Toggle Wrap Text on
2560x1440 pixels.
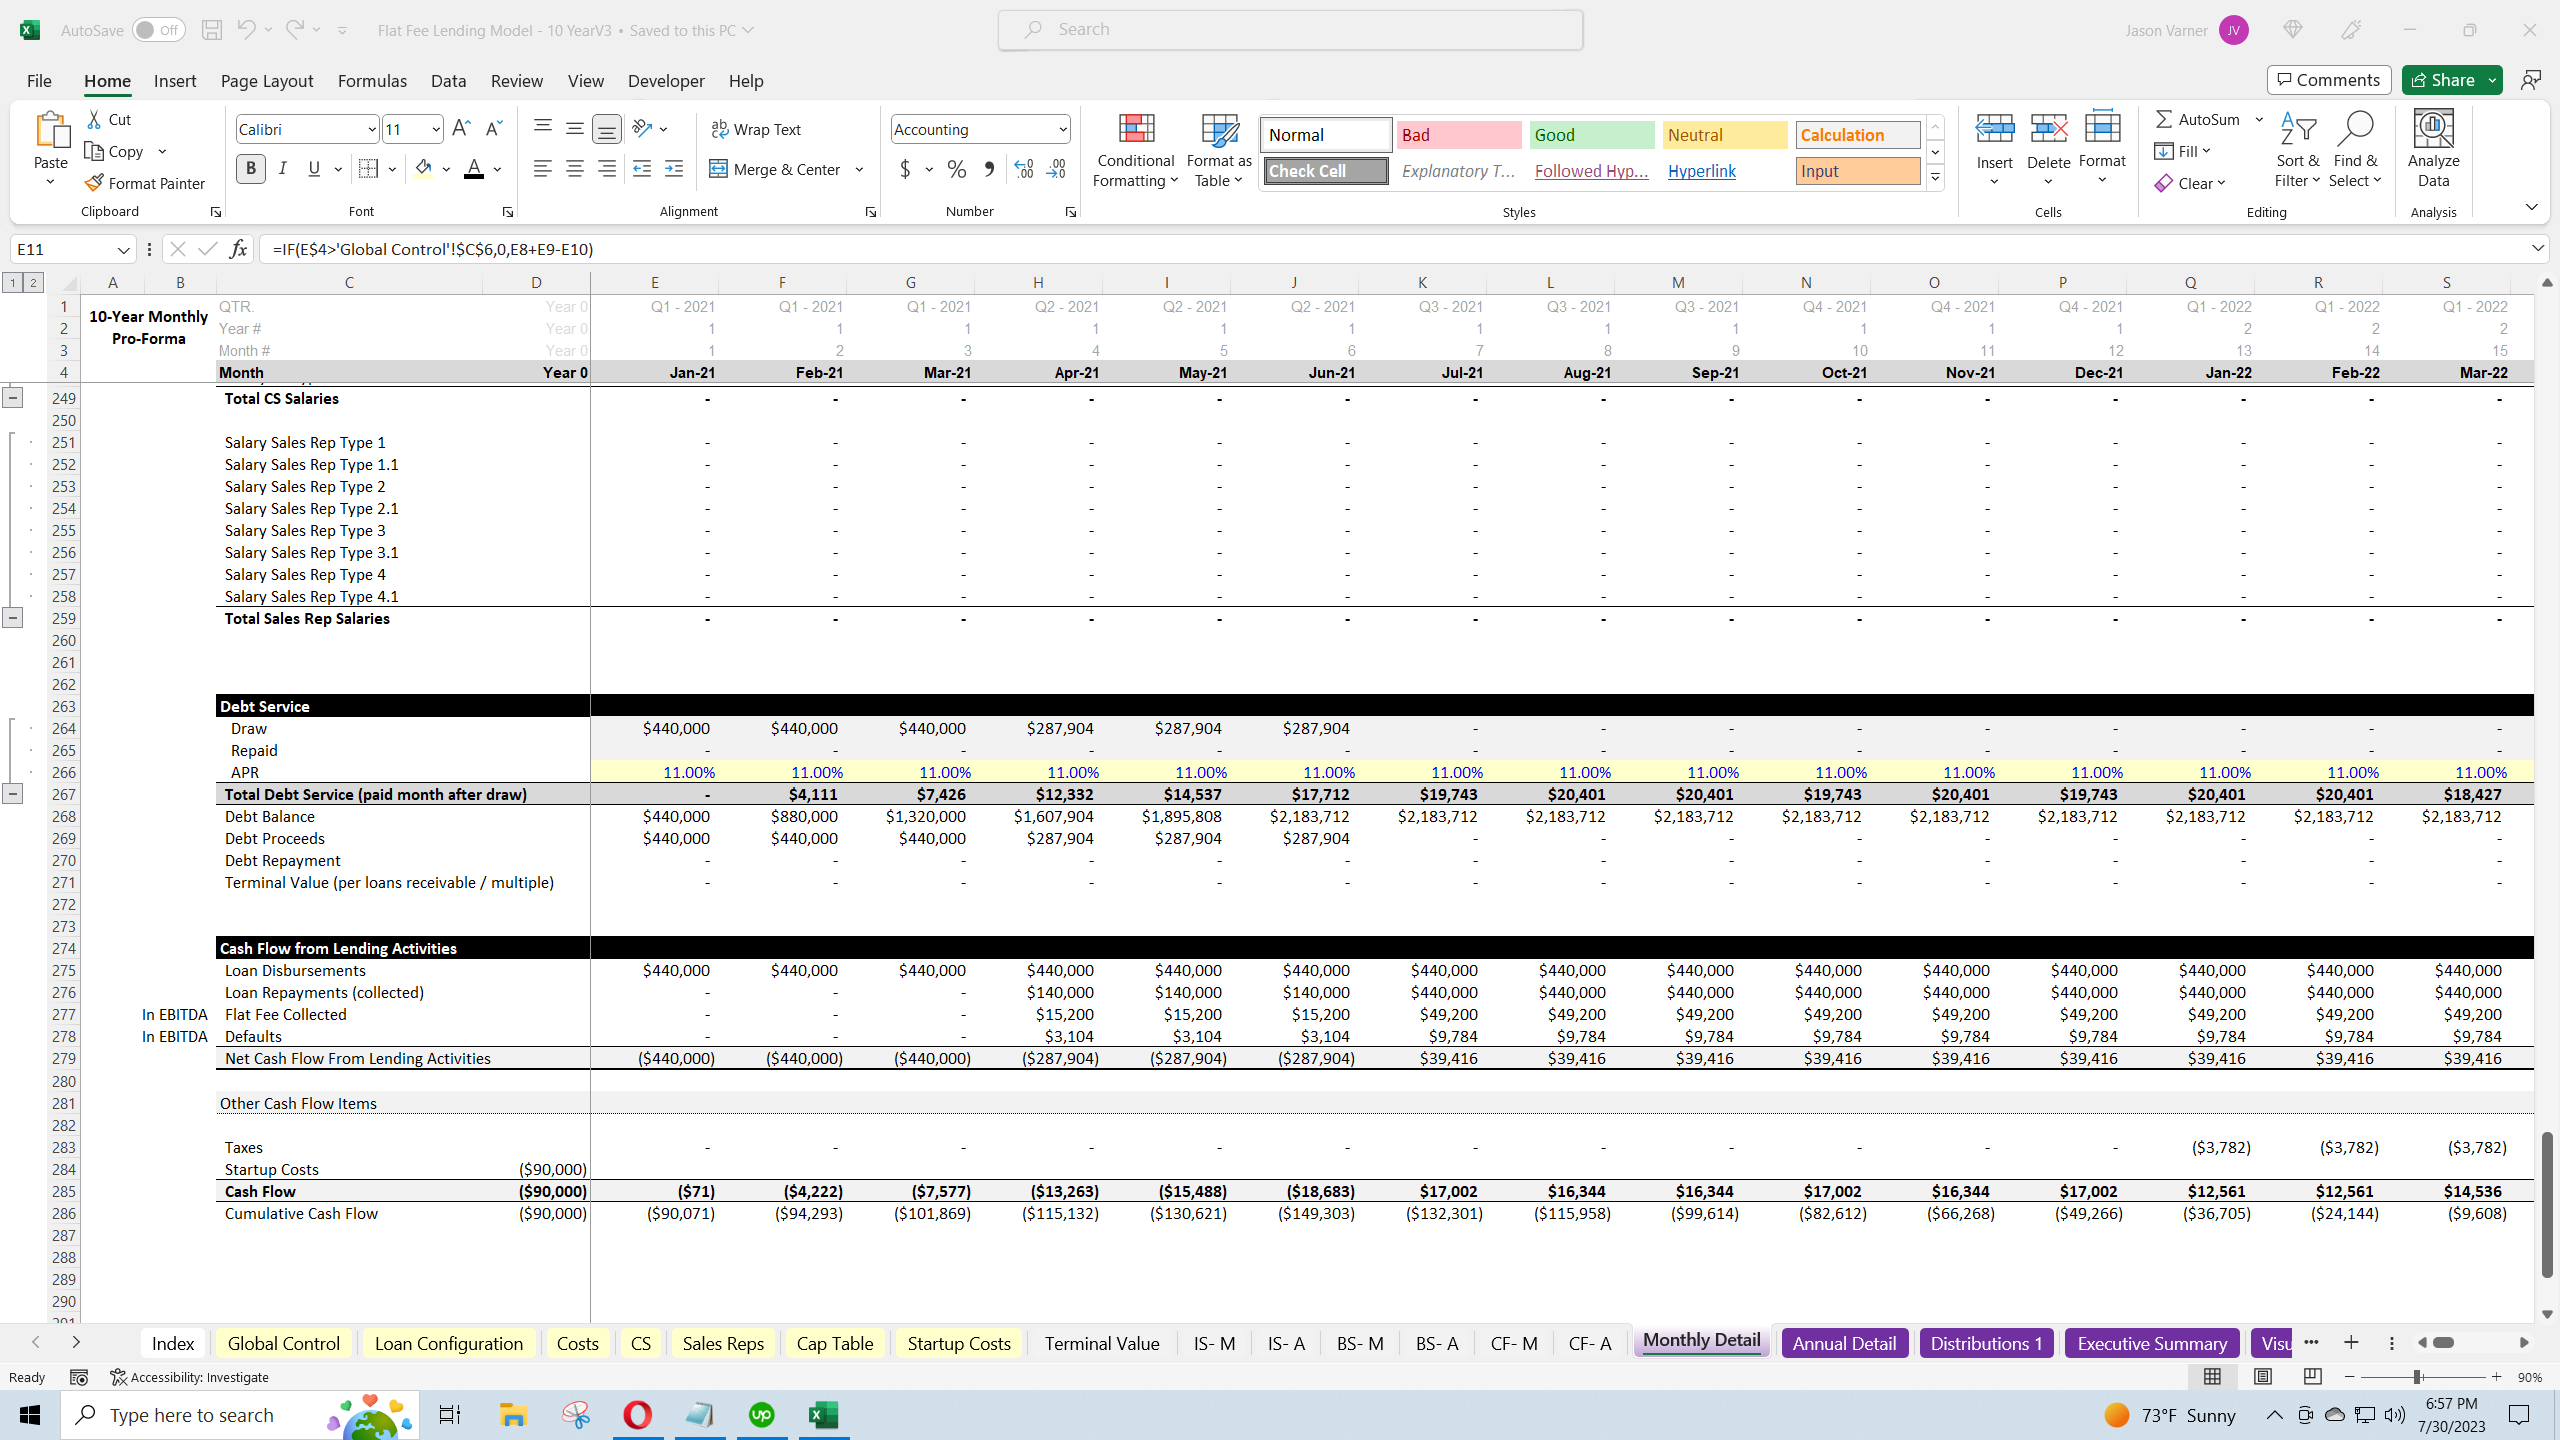pyautogui.click(x=756, y=129)
